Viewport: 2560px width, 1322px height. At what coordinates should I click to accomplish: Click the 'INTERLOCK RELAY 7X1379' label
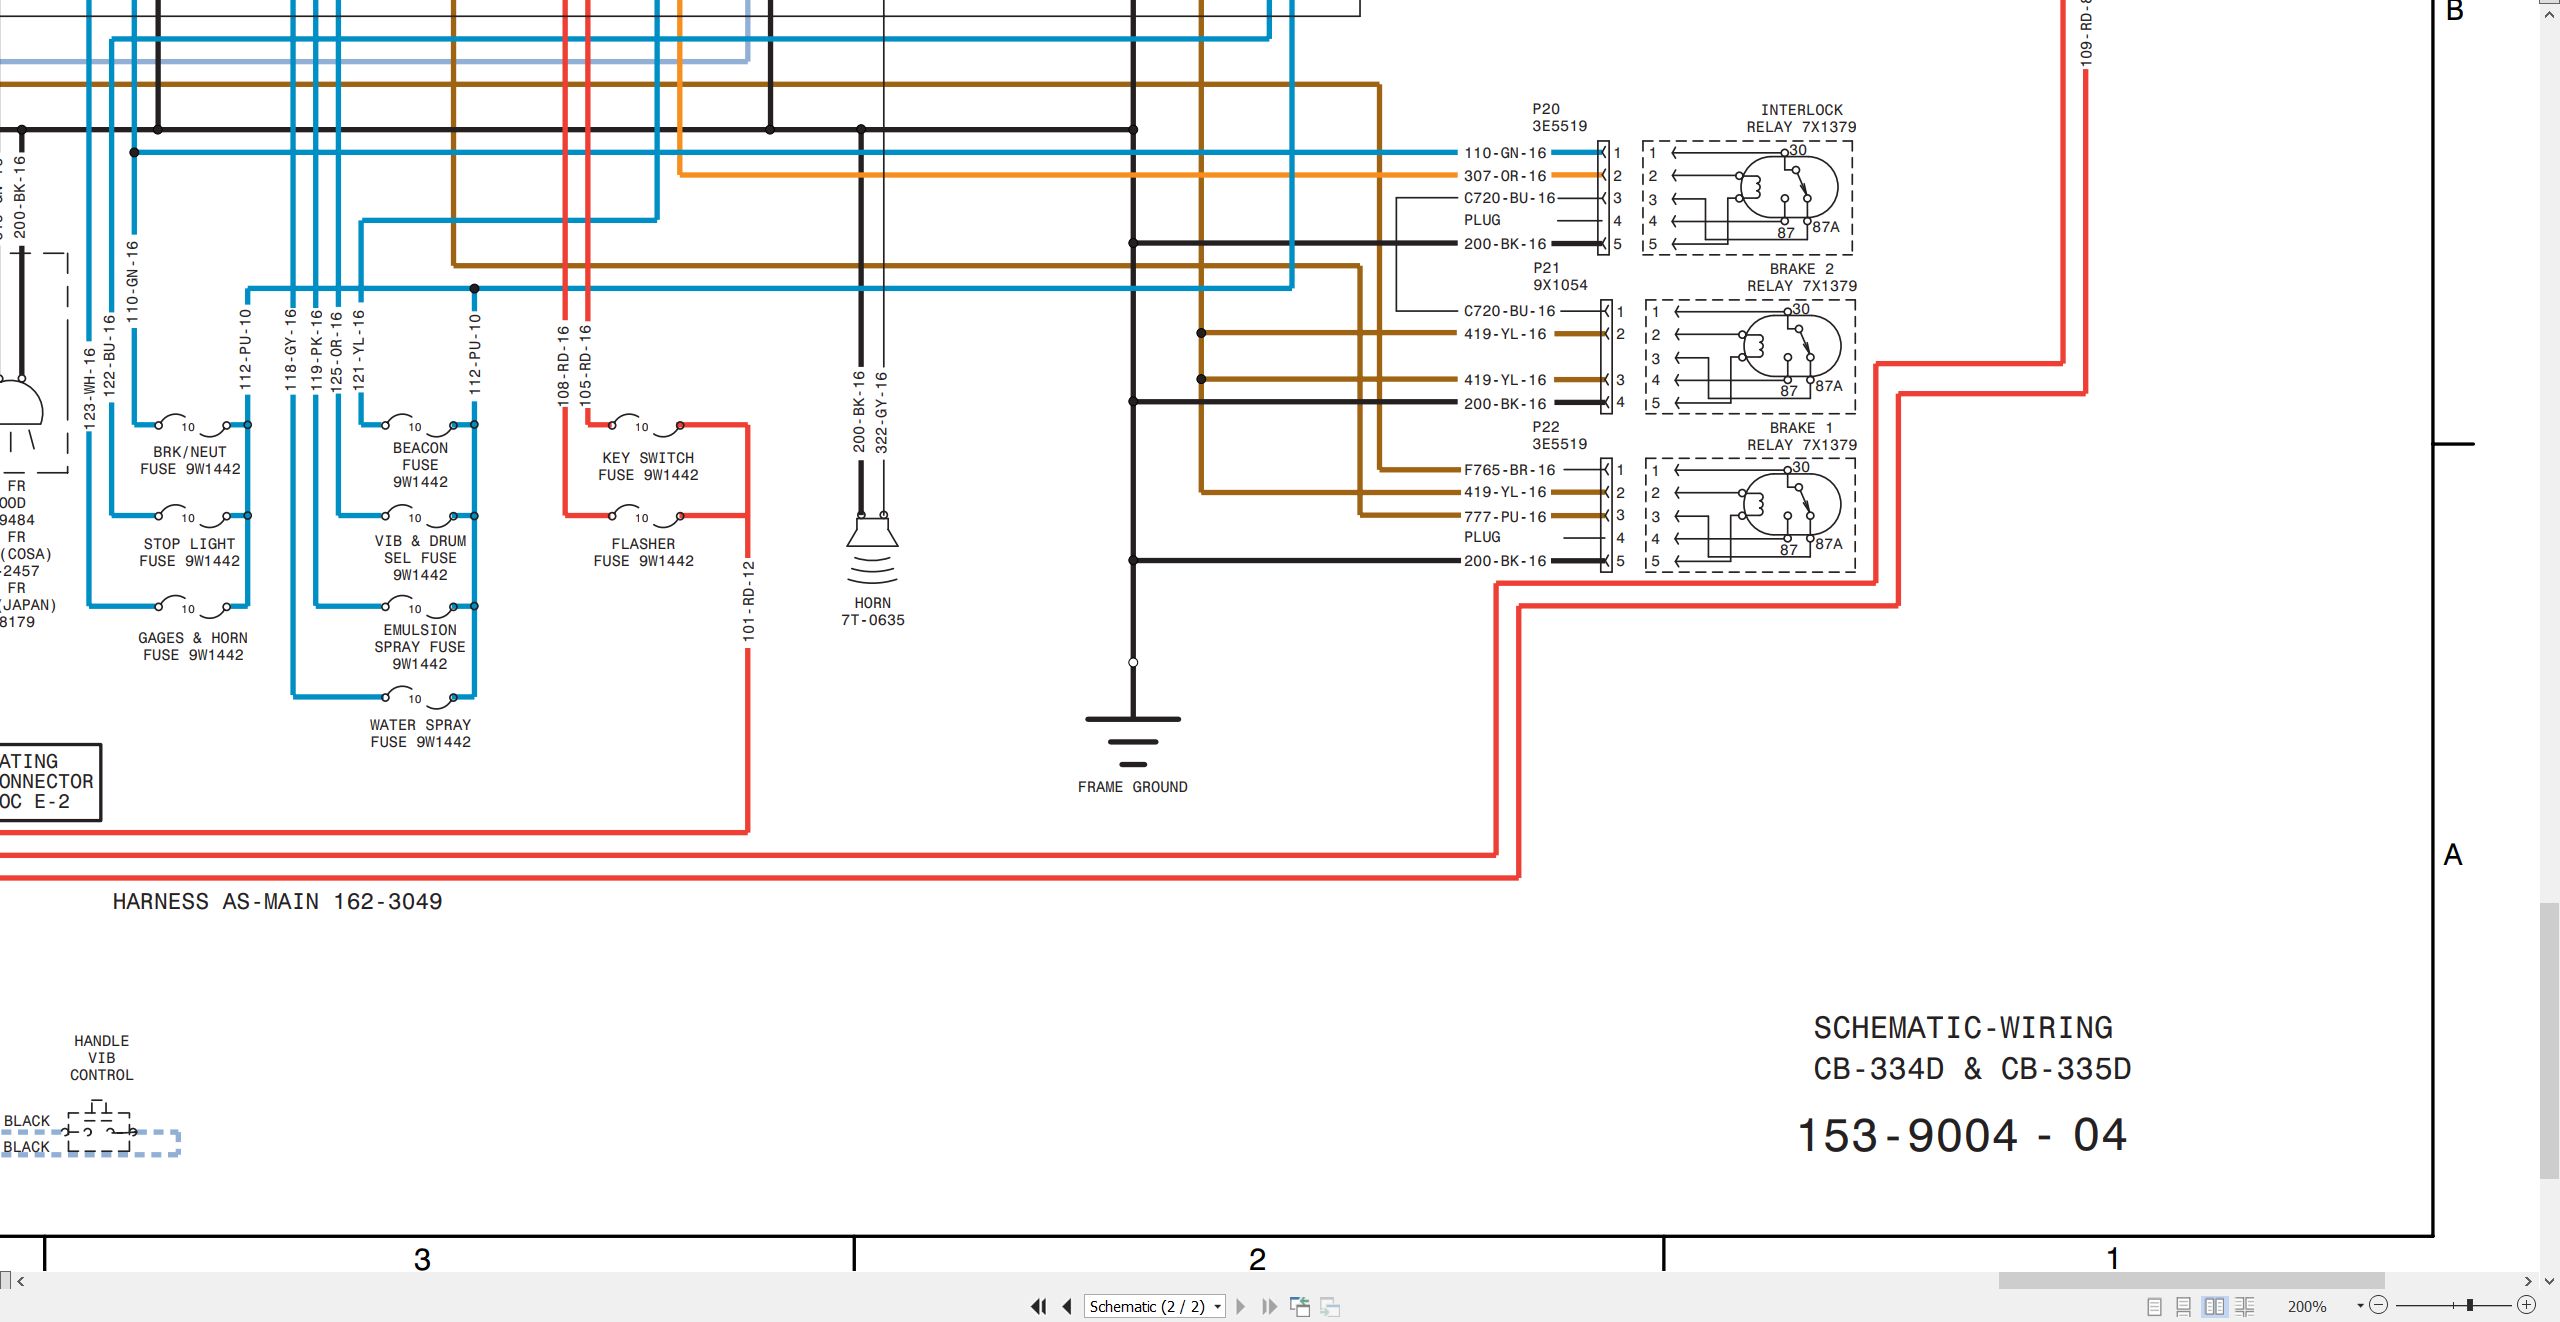click(1801, 118)
